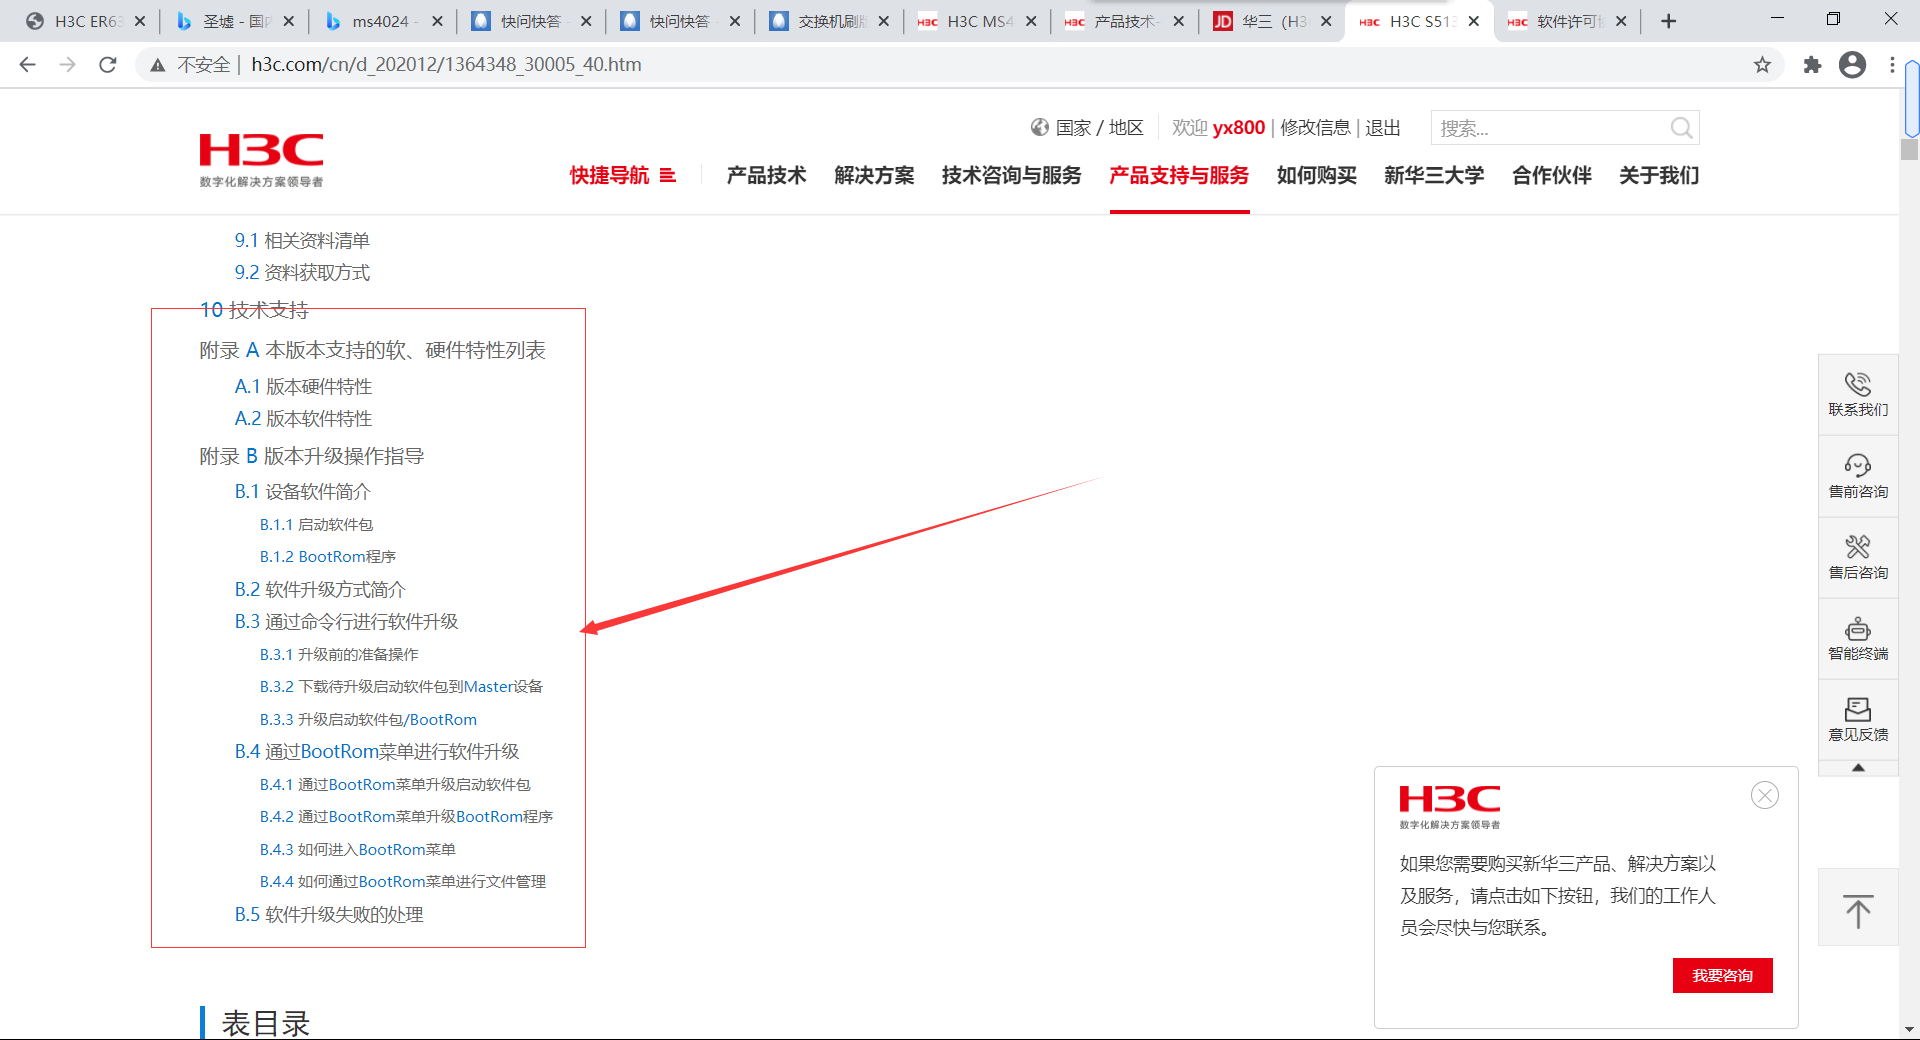Close the ms4024 tab

pyautogui.click(x=437, y=21)
